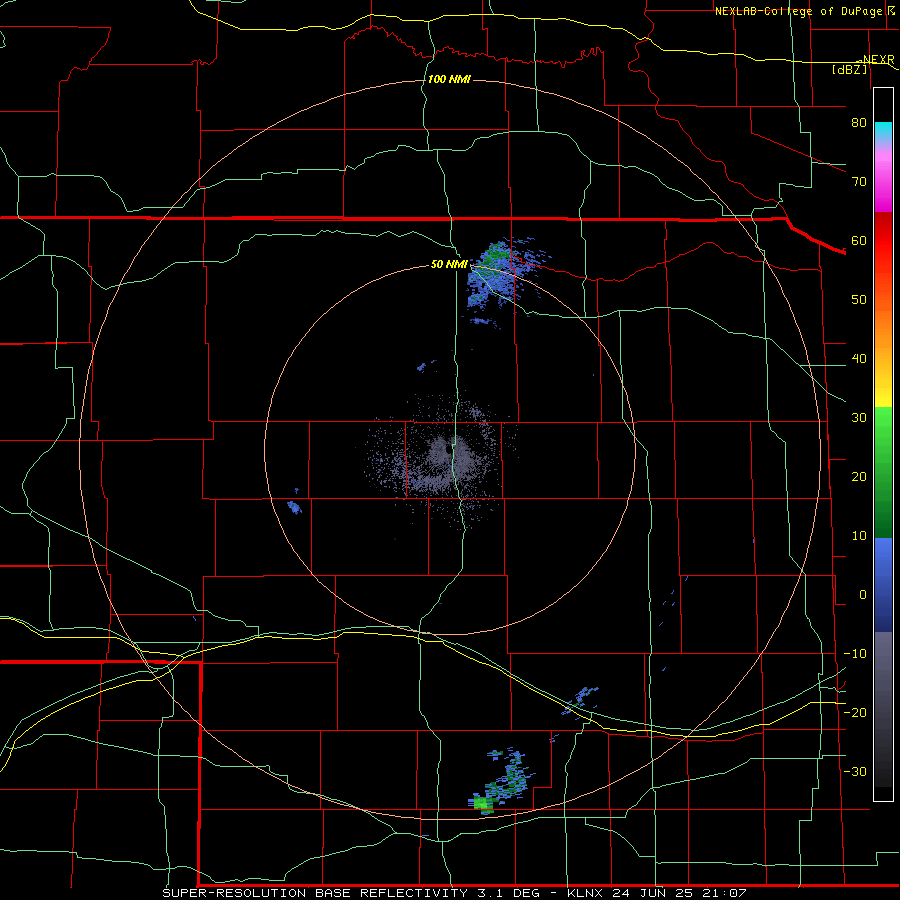Click the 10 value on color scale

pyautogui.click(x=859, y=536)
